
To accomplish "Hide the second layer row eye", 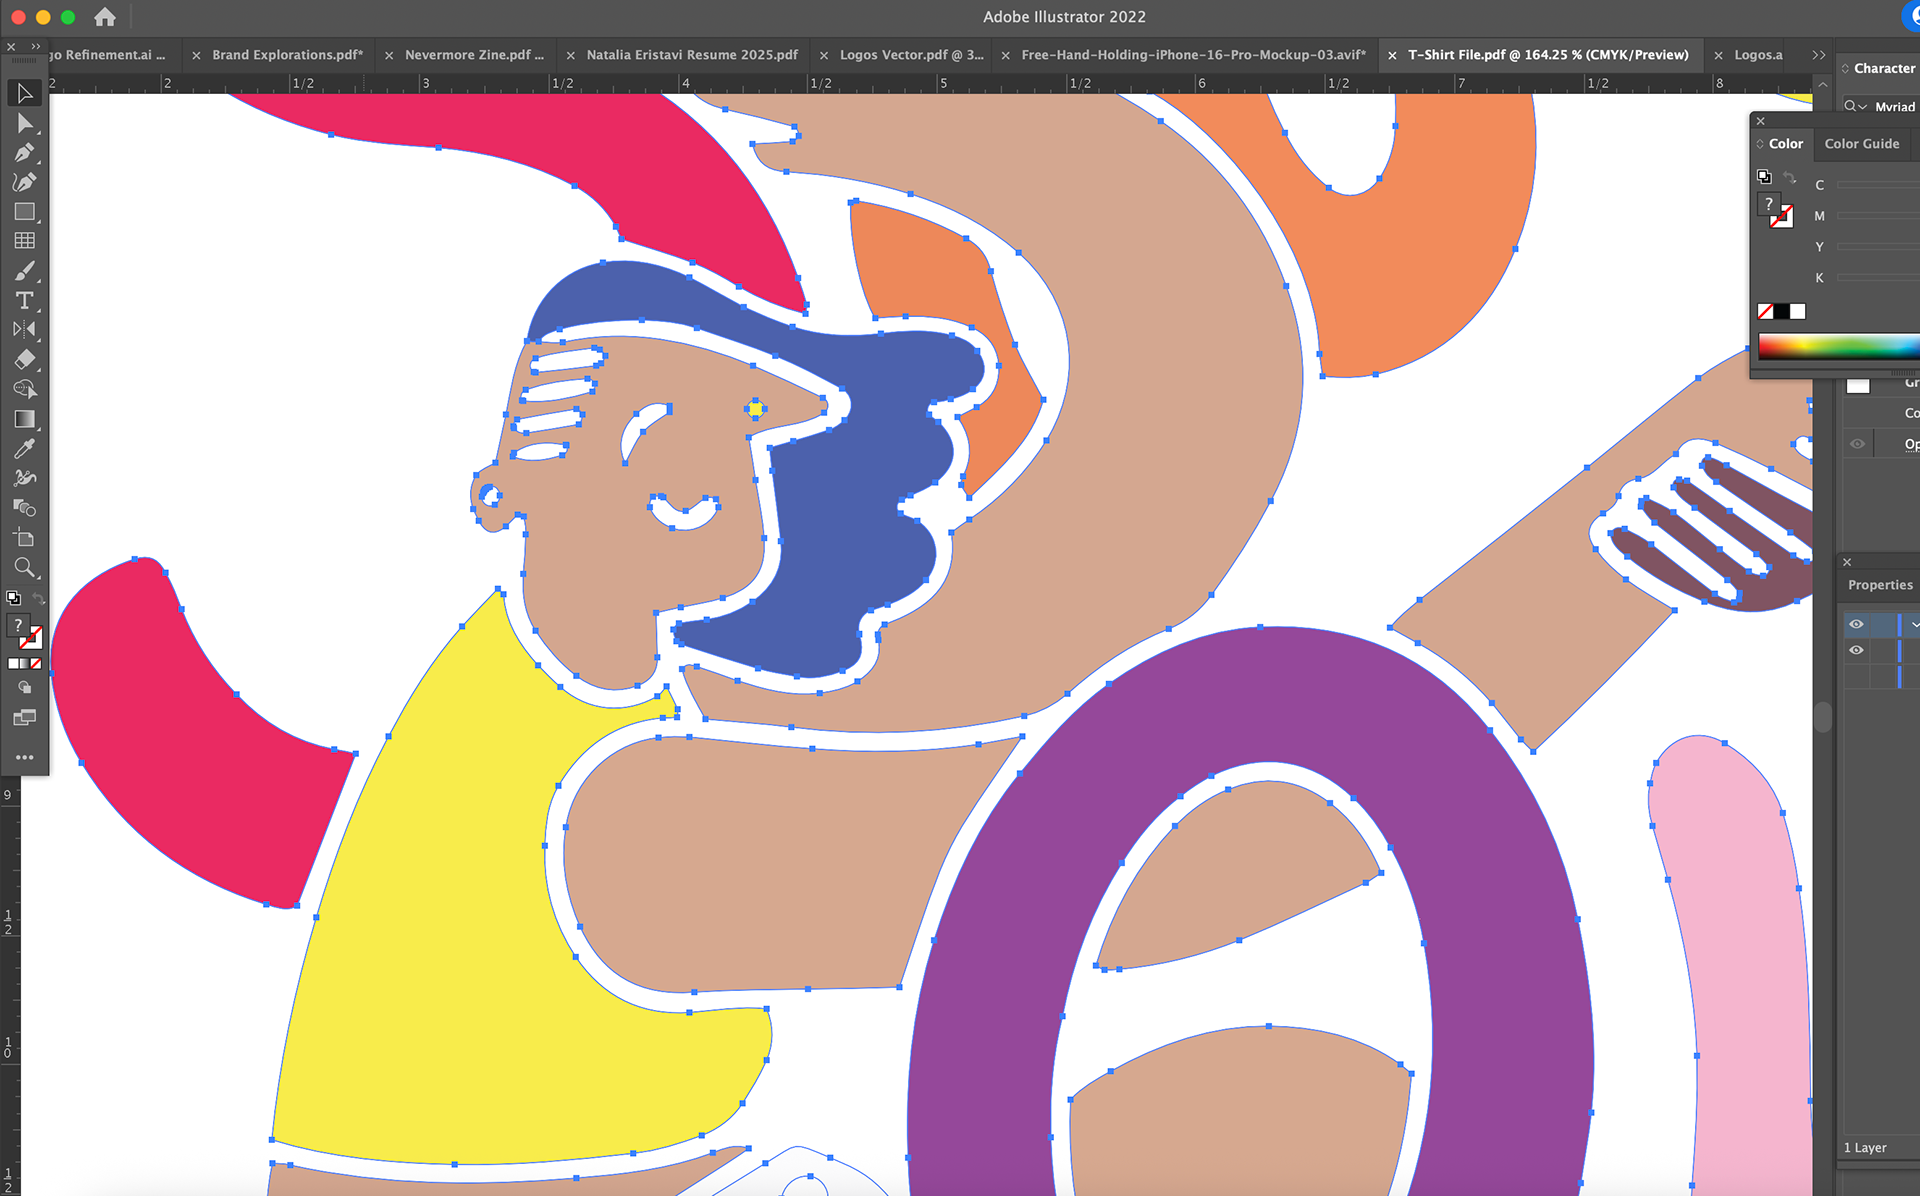I will tap(1856, 650).
